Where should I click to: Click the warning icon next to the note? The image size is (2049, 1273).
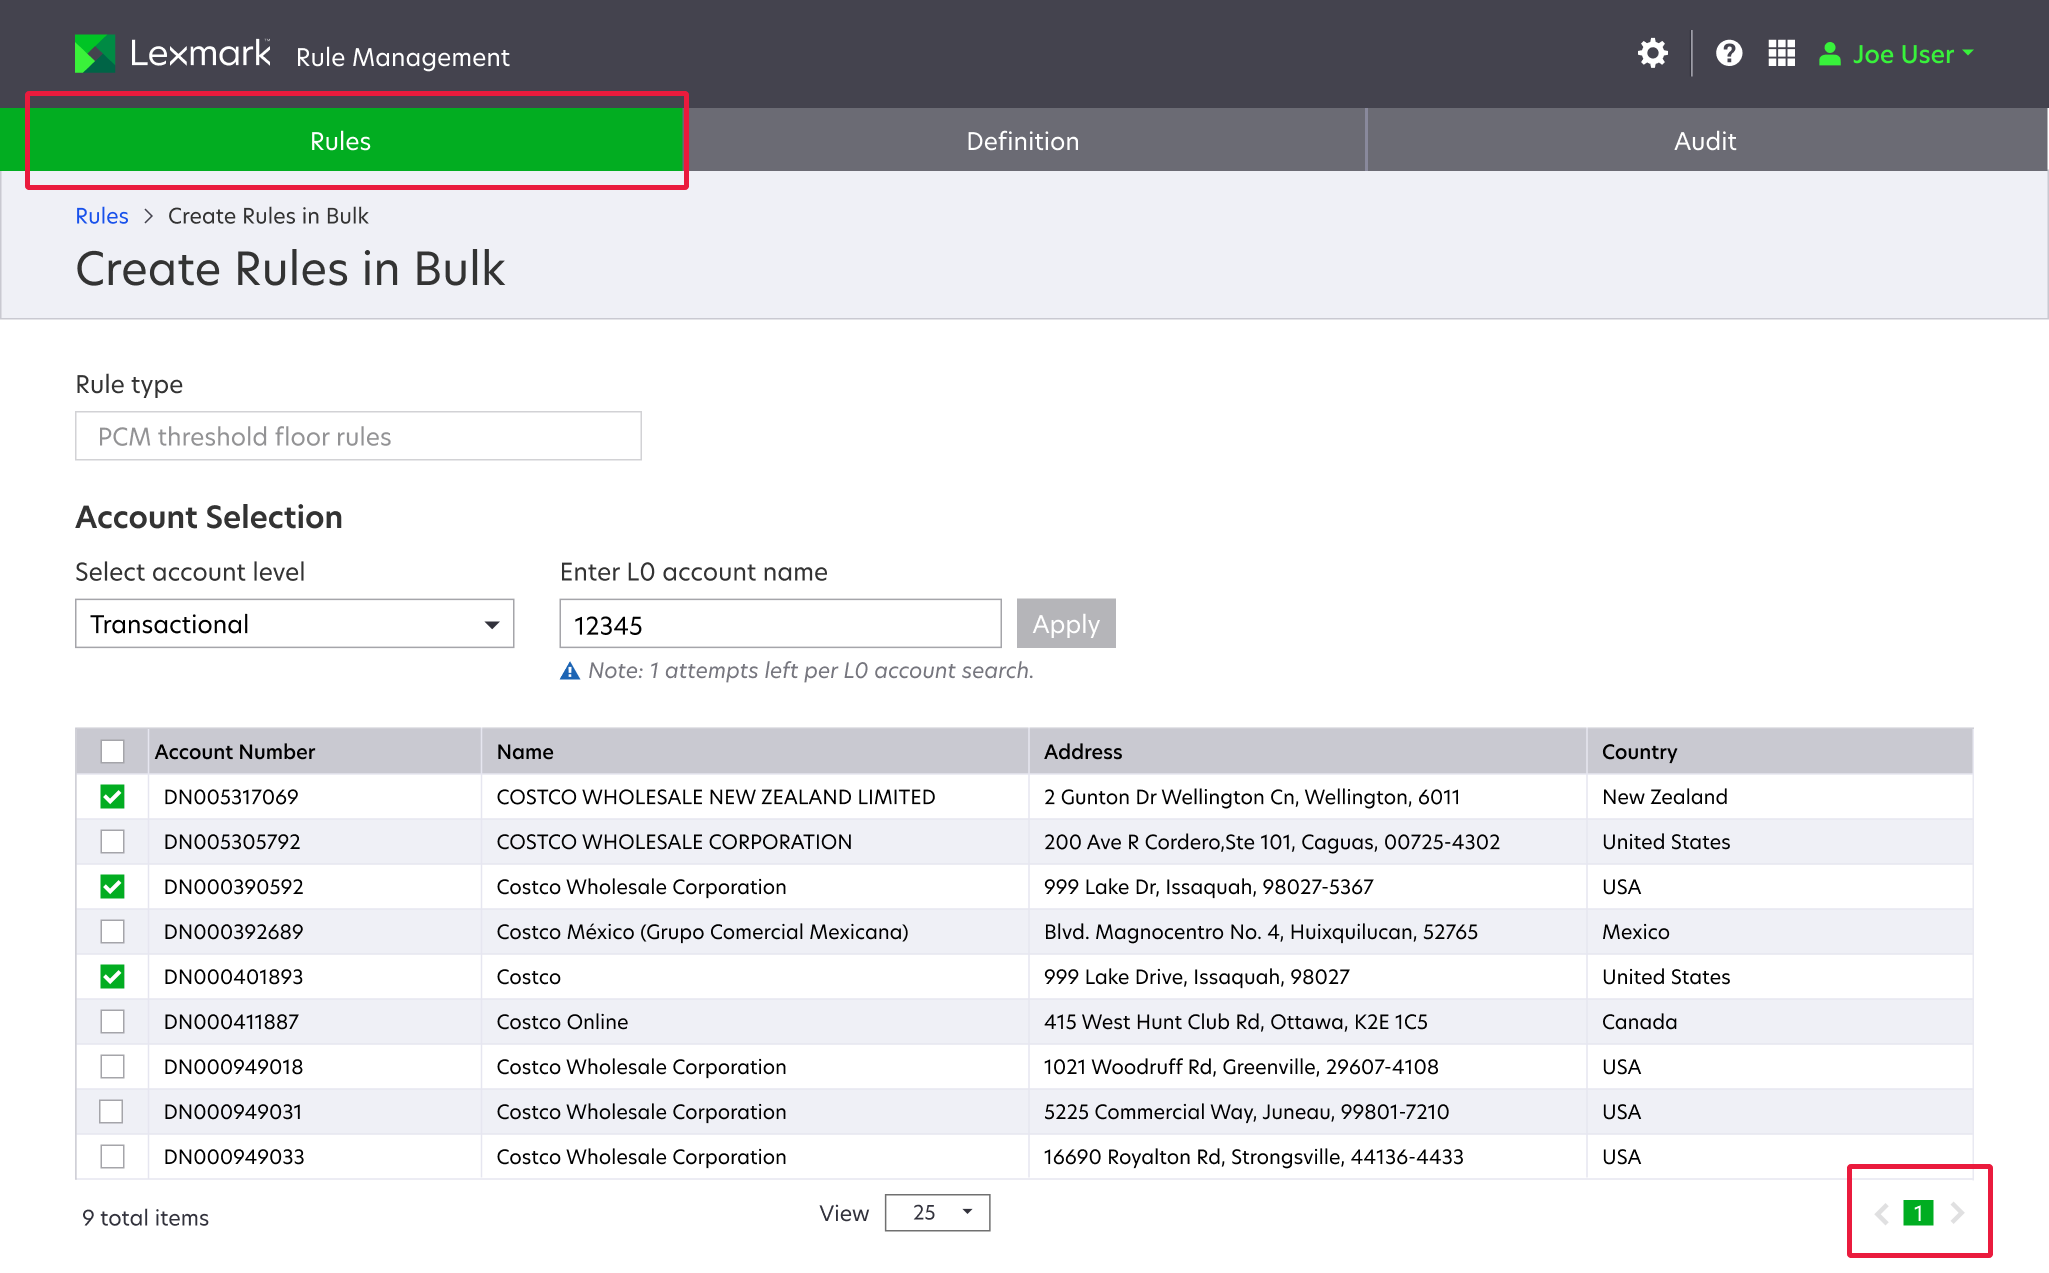(x=569, y=671)
